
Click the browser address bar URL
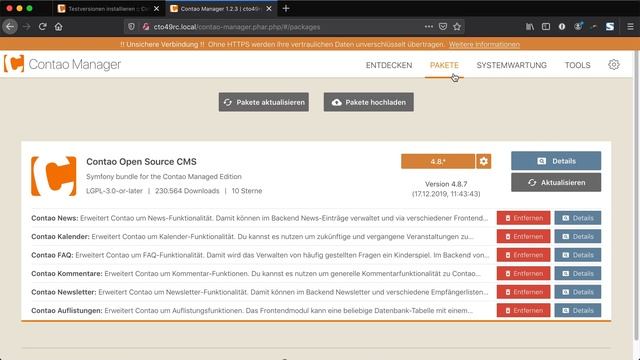point(237,27)
